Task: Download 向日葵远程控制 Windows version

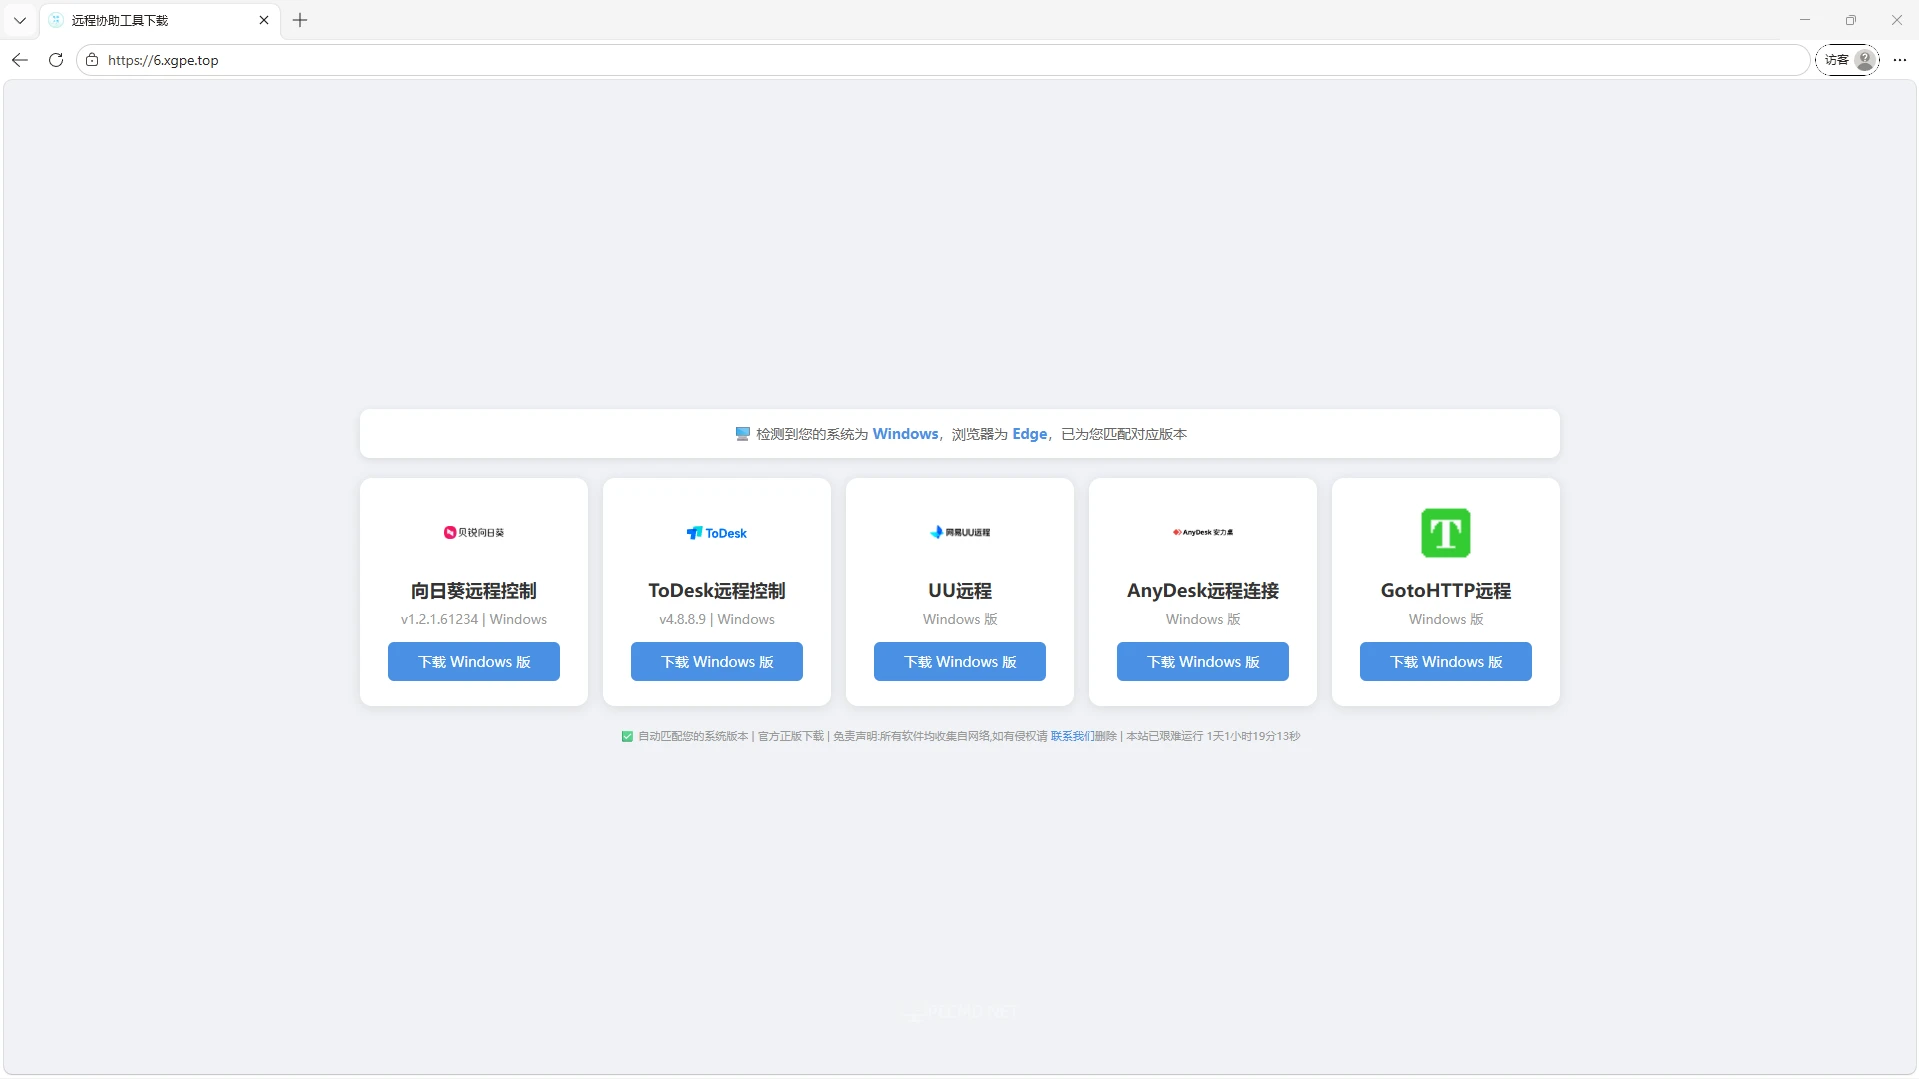Action: (474, 662)
